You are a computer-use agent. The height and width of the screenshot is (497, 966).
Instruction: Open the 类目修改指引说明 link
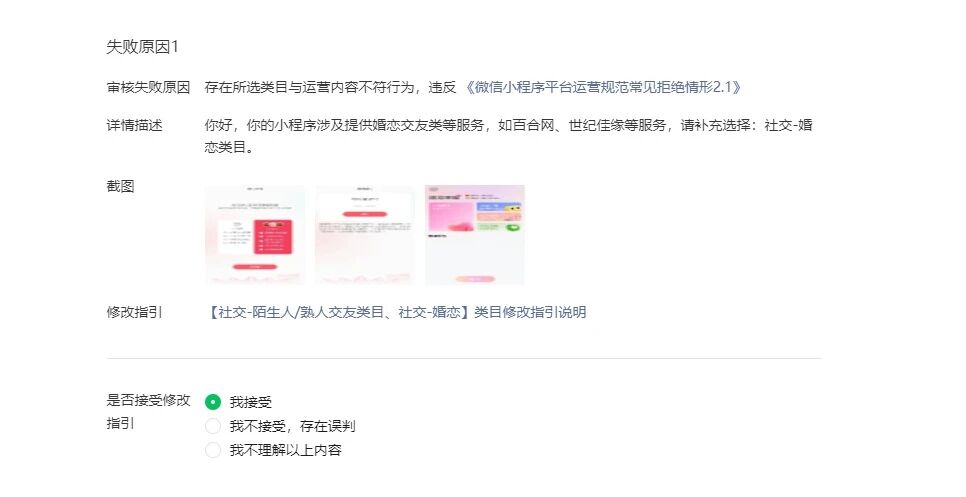(x=396, y=312)
